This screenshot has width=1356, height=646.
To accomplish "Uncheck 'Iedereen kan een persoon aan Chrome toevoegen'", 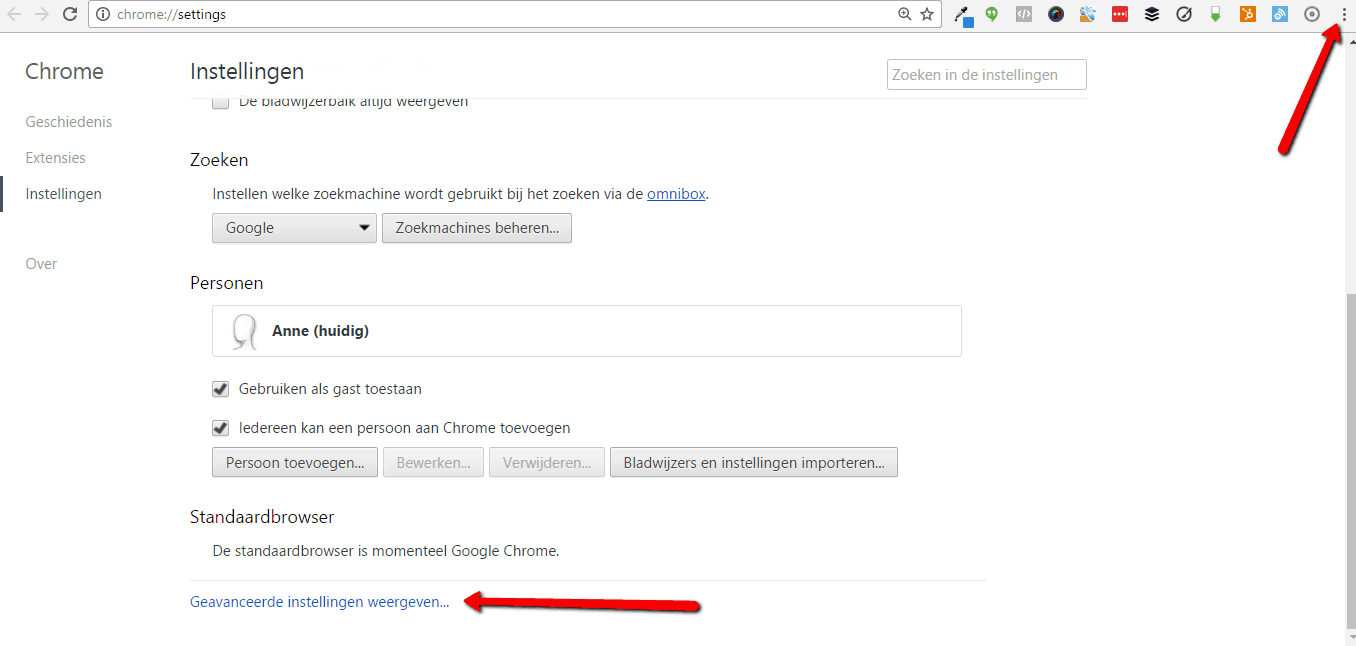I will 221,428.
